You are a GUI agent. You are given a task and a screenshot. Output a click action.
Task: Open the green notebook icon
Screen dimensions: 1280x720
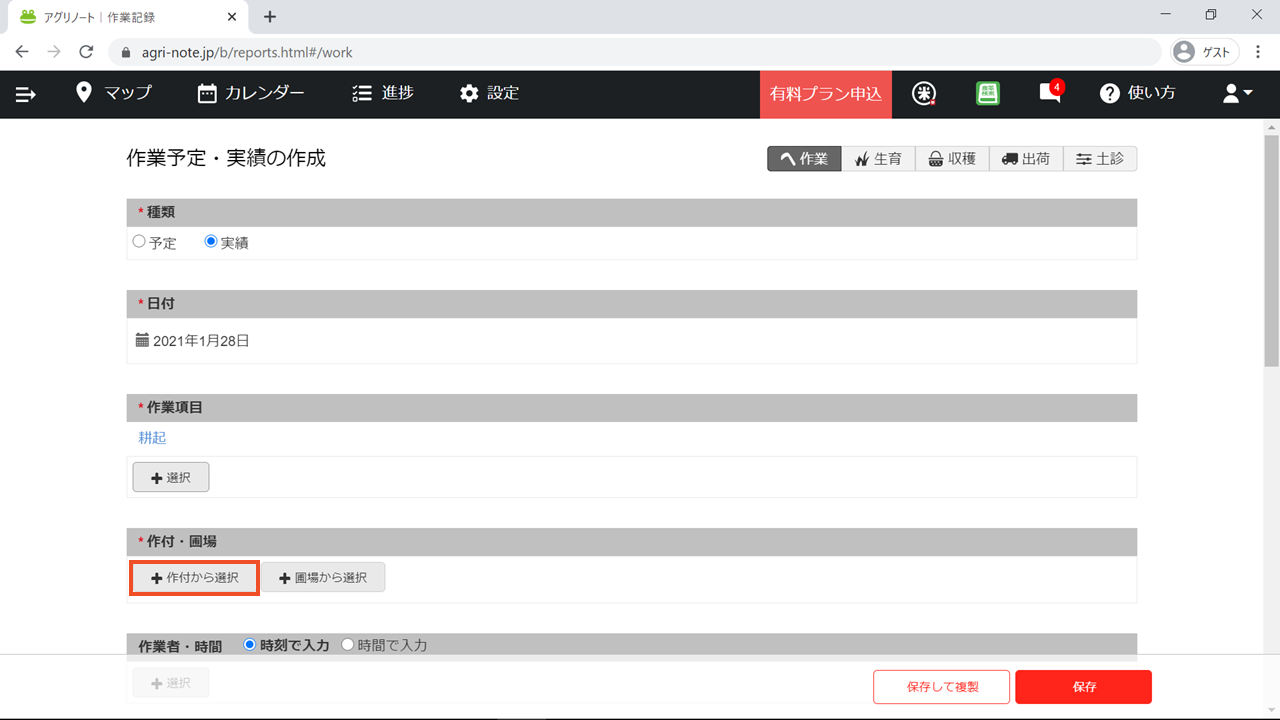tap(988, 93)
